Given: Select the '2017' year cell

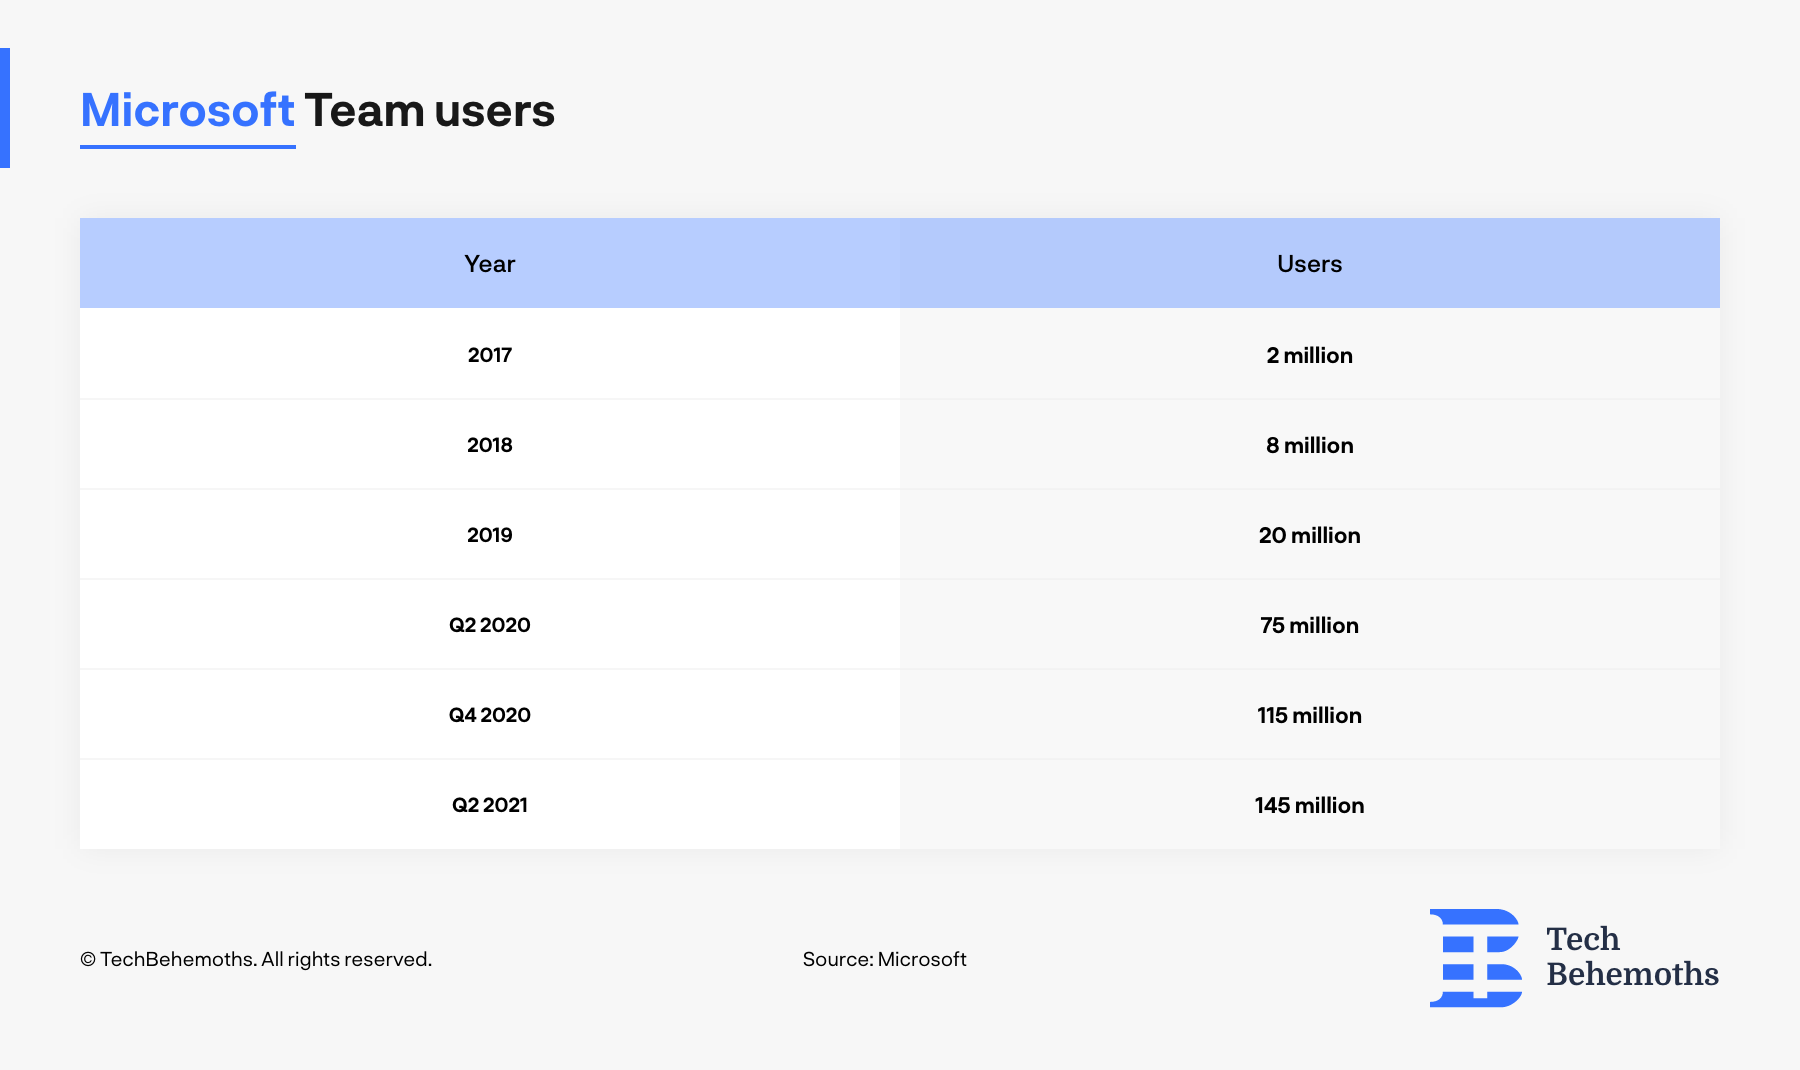Looking at the screenshot, I should (x=490, y=354).
